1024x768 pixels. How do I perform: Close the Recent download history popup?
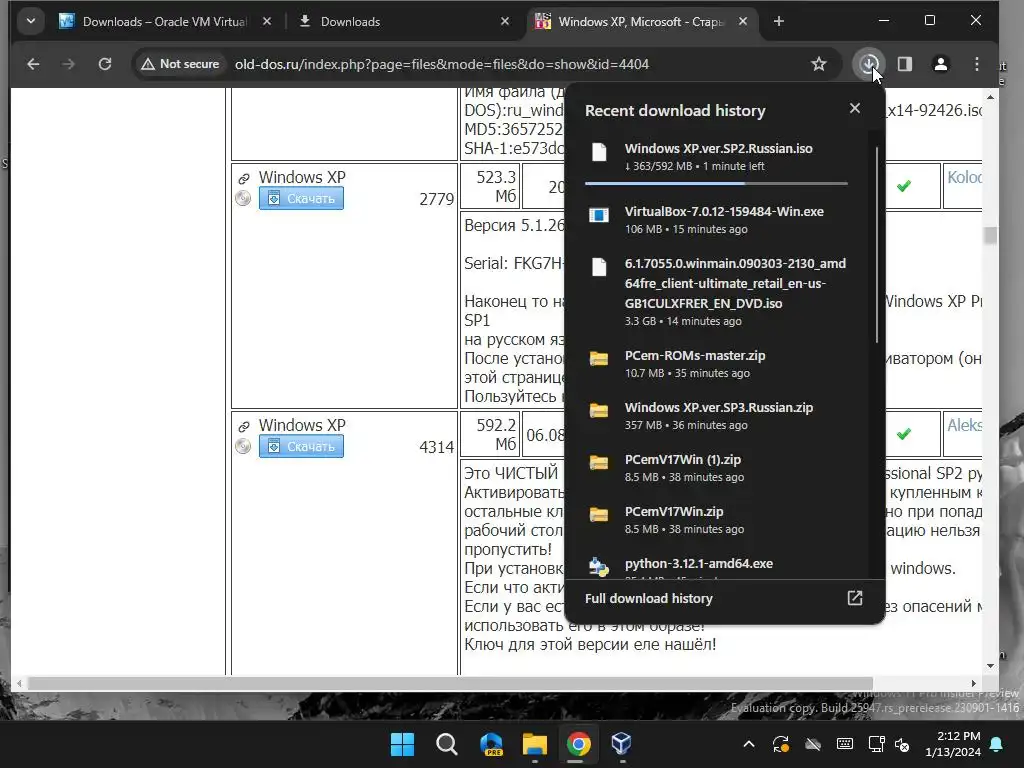pyautogui.click(x=855, y=108)
